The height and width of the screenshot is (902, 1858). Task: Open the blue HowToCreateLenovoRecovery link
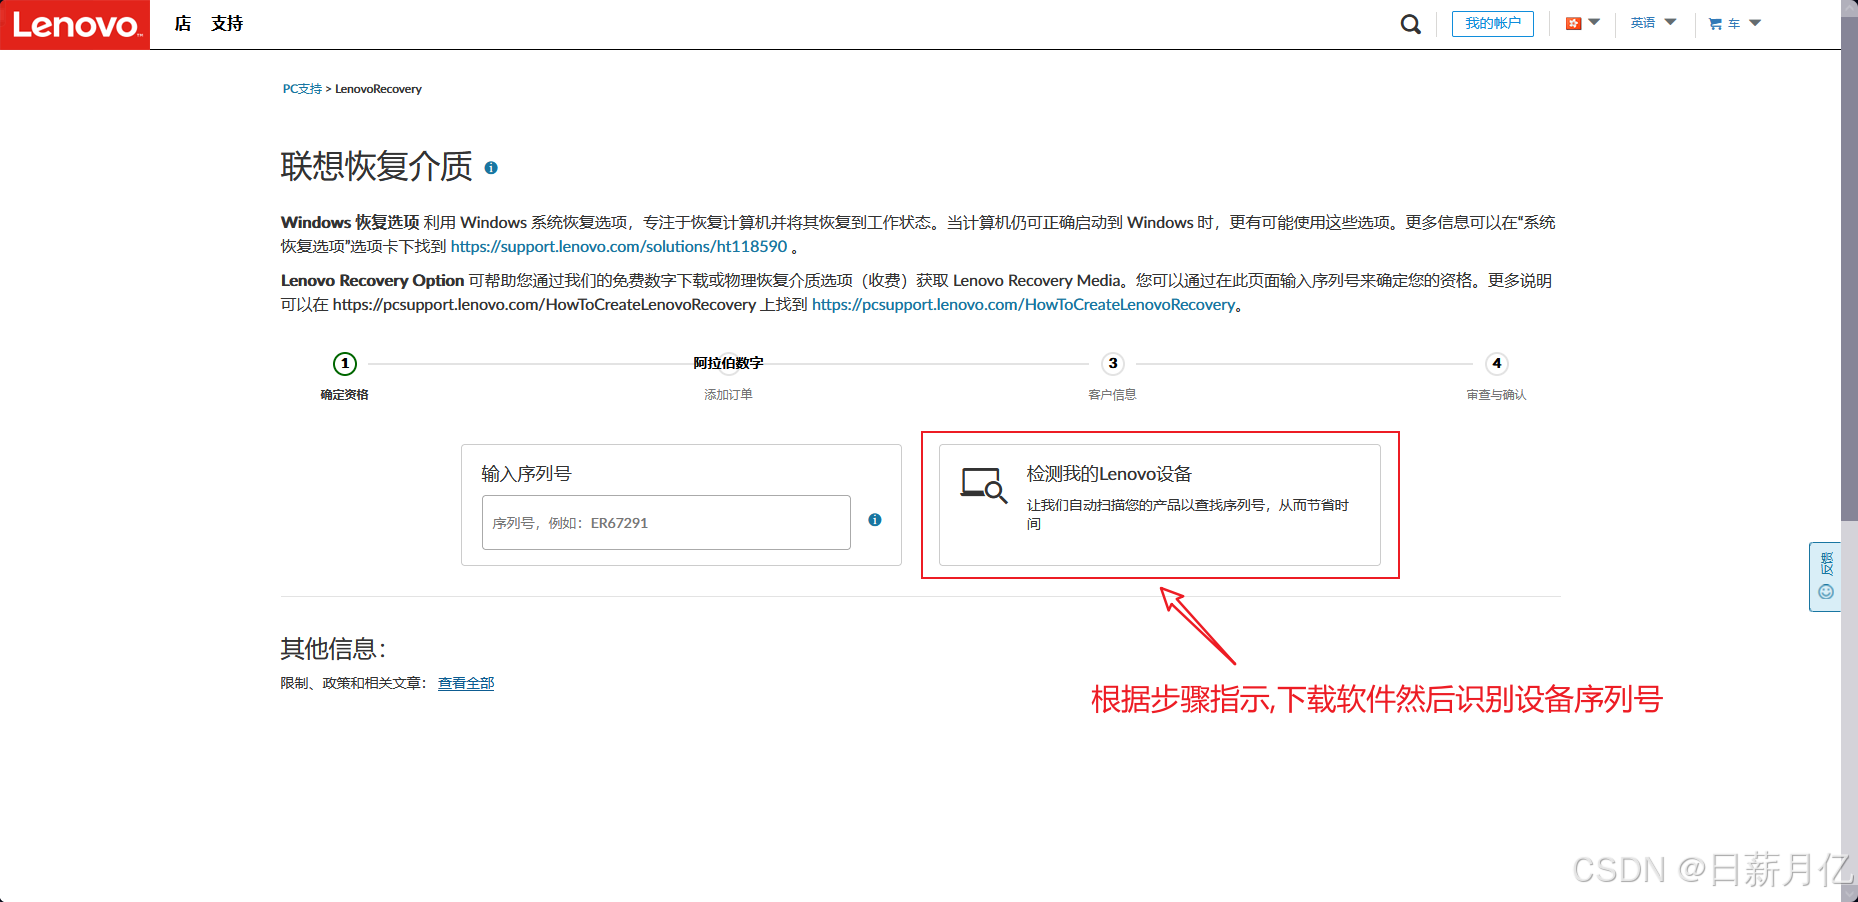pyautogui.click(x=1024, y=305)
